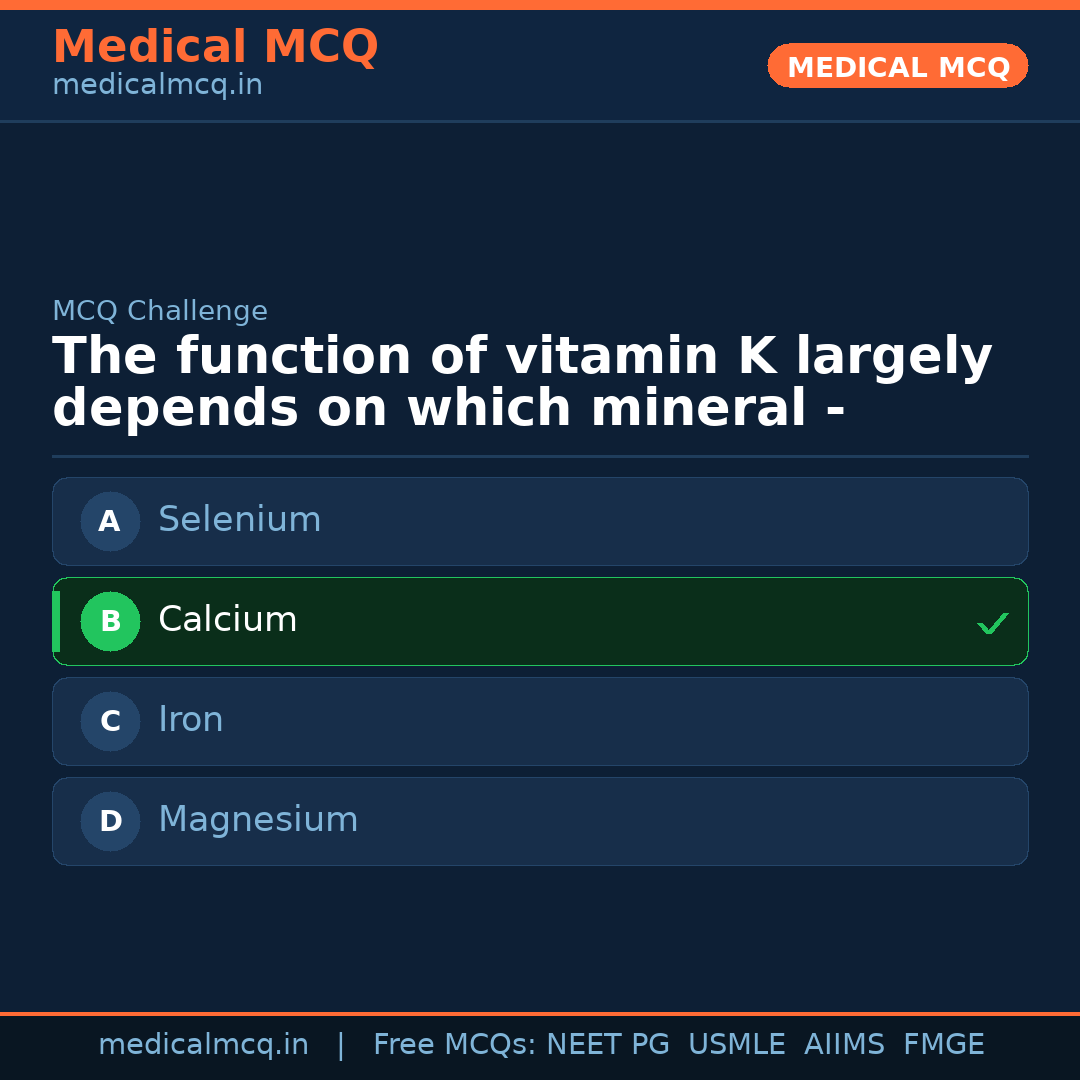This screenshot has height=1080, width=1080.
Task: Click the circular D option badge
Action: [x=110, y=821]
